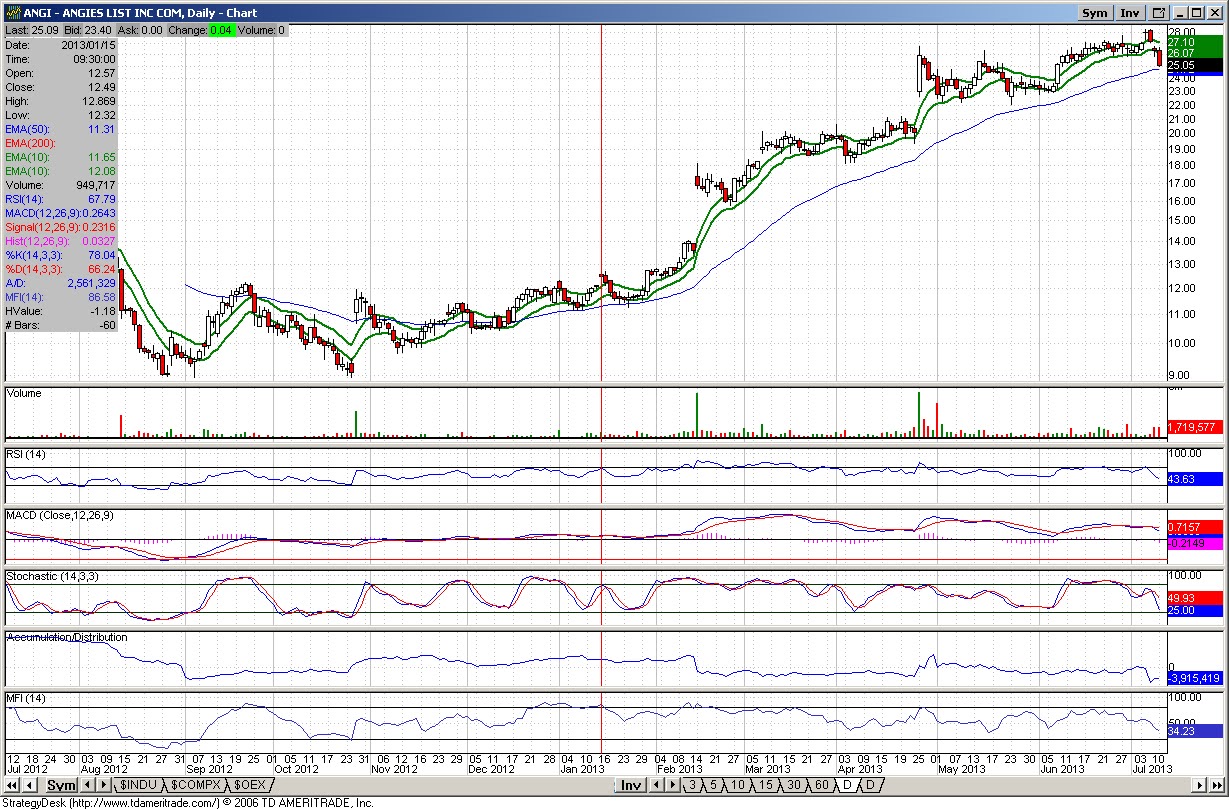
Task: Click the pop-out window icon in title bar
Action: coord(1159,13)
